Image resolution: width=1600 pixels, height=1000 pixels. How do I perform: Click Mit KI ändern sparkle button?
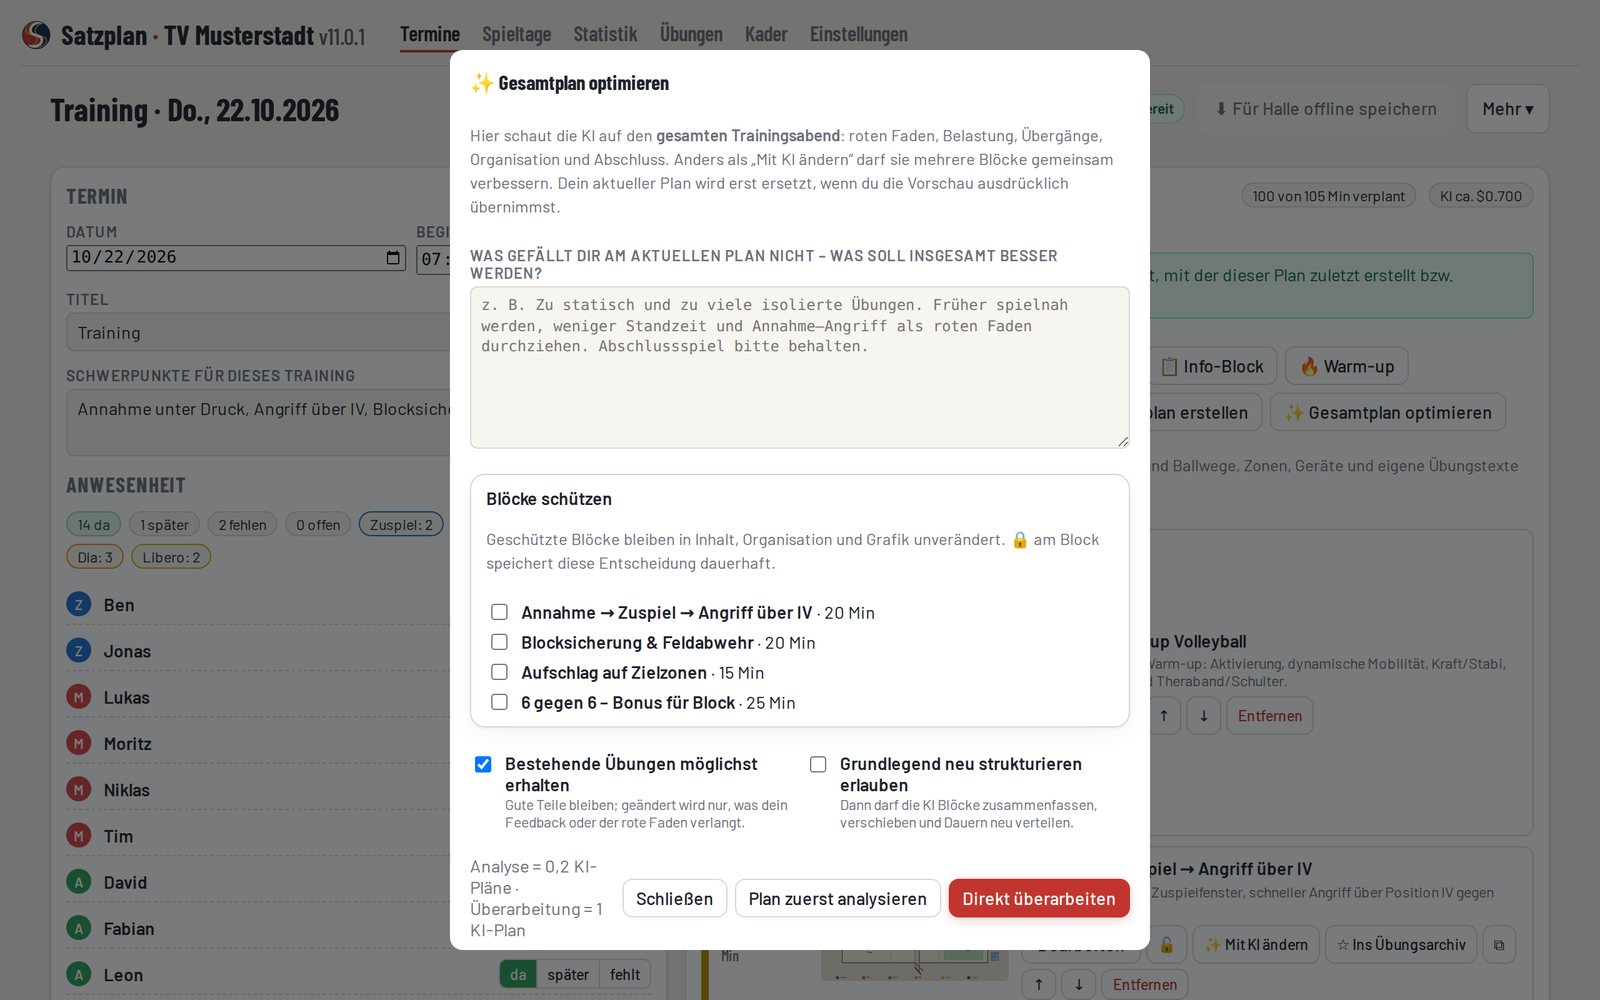coord(1256,945)
